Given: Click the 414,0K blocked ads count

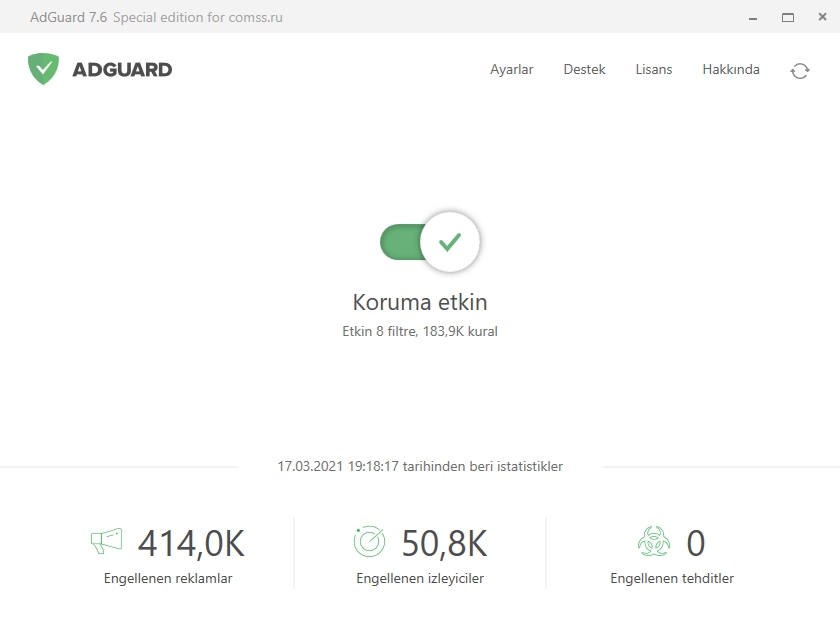Looking at the screenshot, I should (x=191, y=544).
